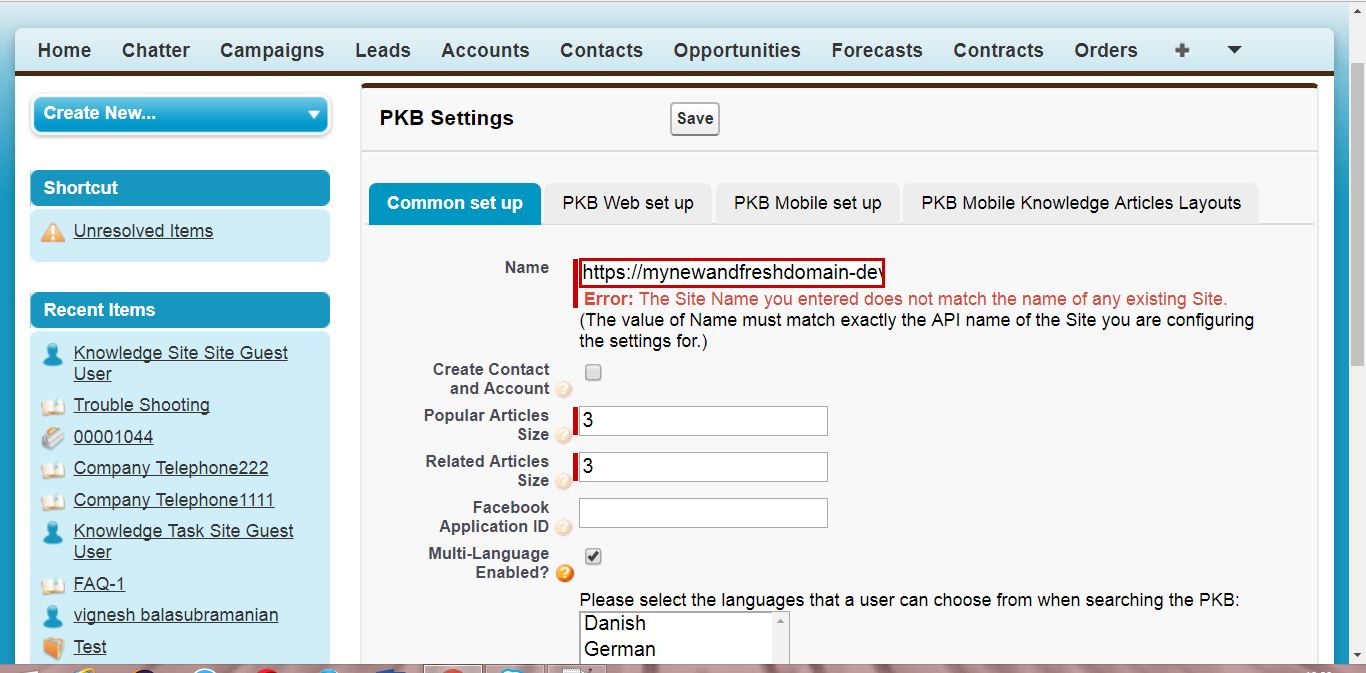Click into the Name input field
This screenshot has width=1366, height=673.
[x=732, y=272]
